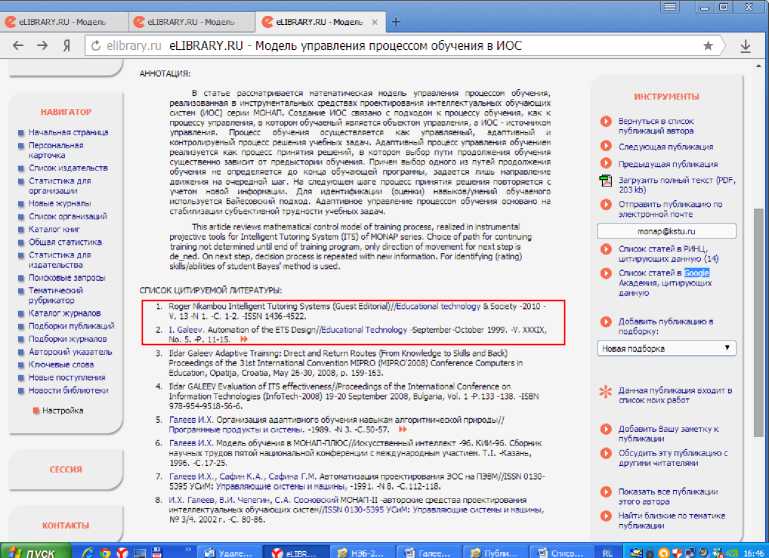Viewport: 769px width, 558px height.
Task: Open the Галеев И.Х. author link in reference 5
Action: coord(189,420)
